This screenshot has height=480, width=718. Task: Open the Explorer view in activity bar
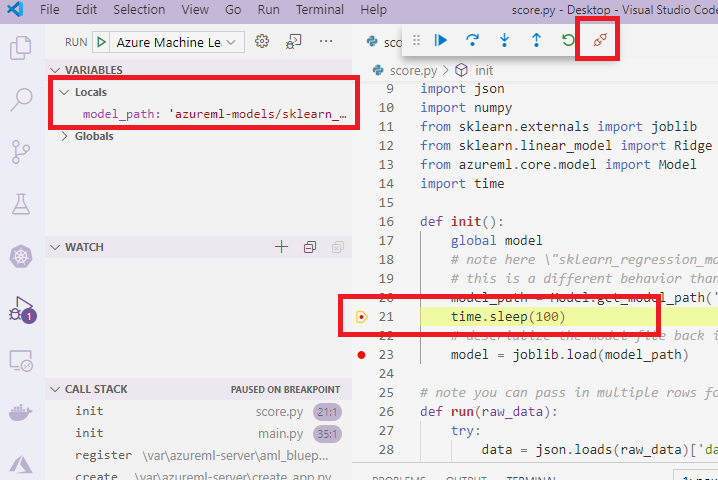click(21, 47)
